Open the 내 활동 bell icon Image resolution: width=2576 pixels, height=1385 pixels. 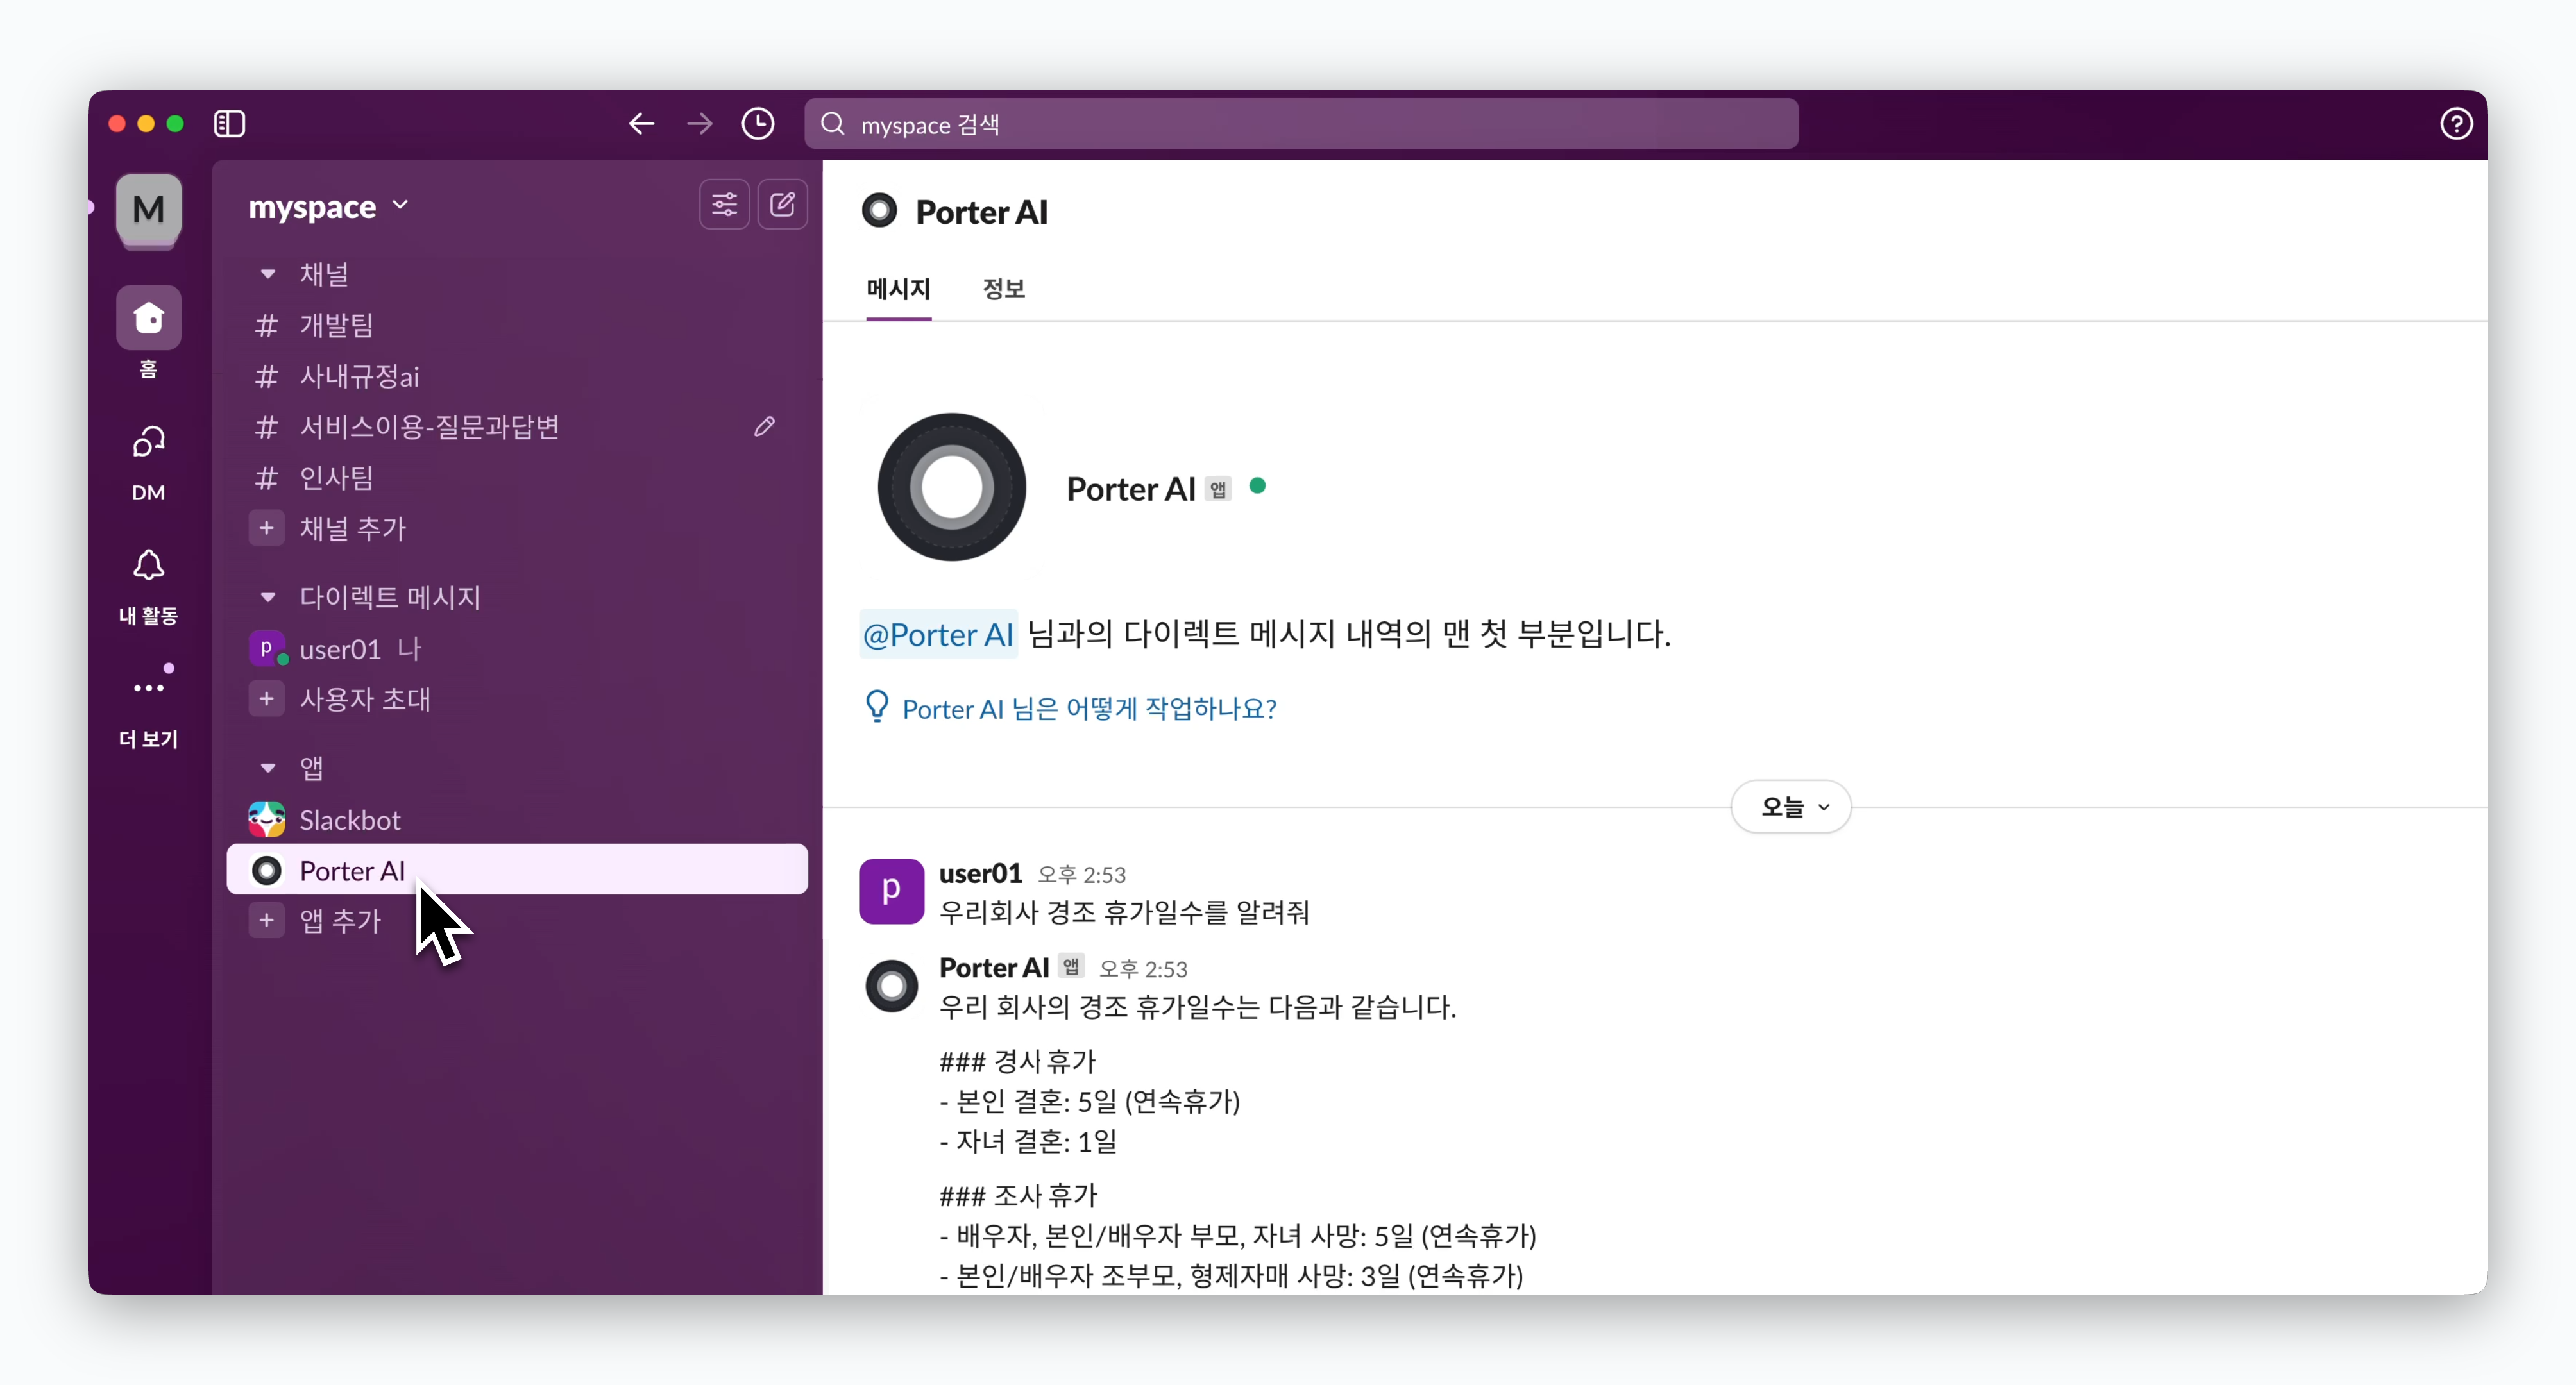pos(149,565)
